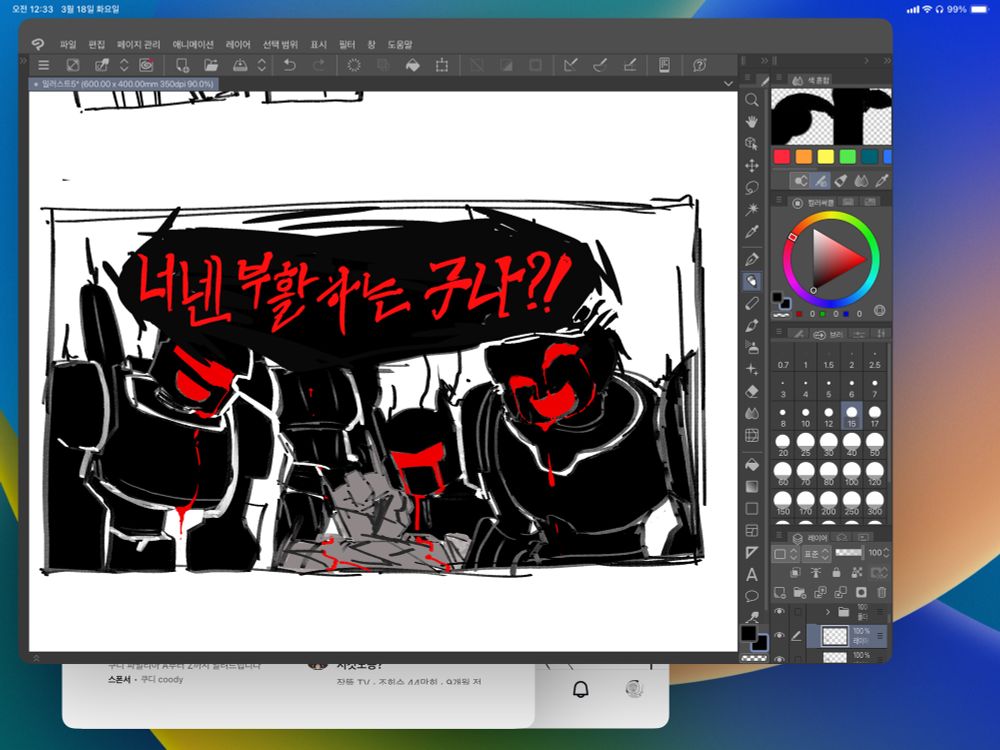The width and height of the screenshot is (1000, 750).
Task: Open the 레이어 menu
Action: coord(238,44)
